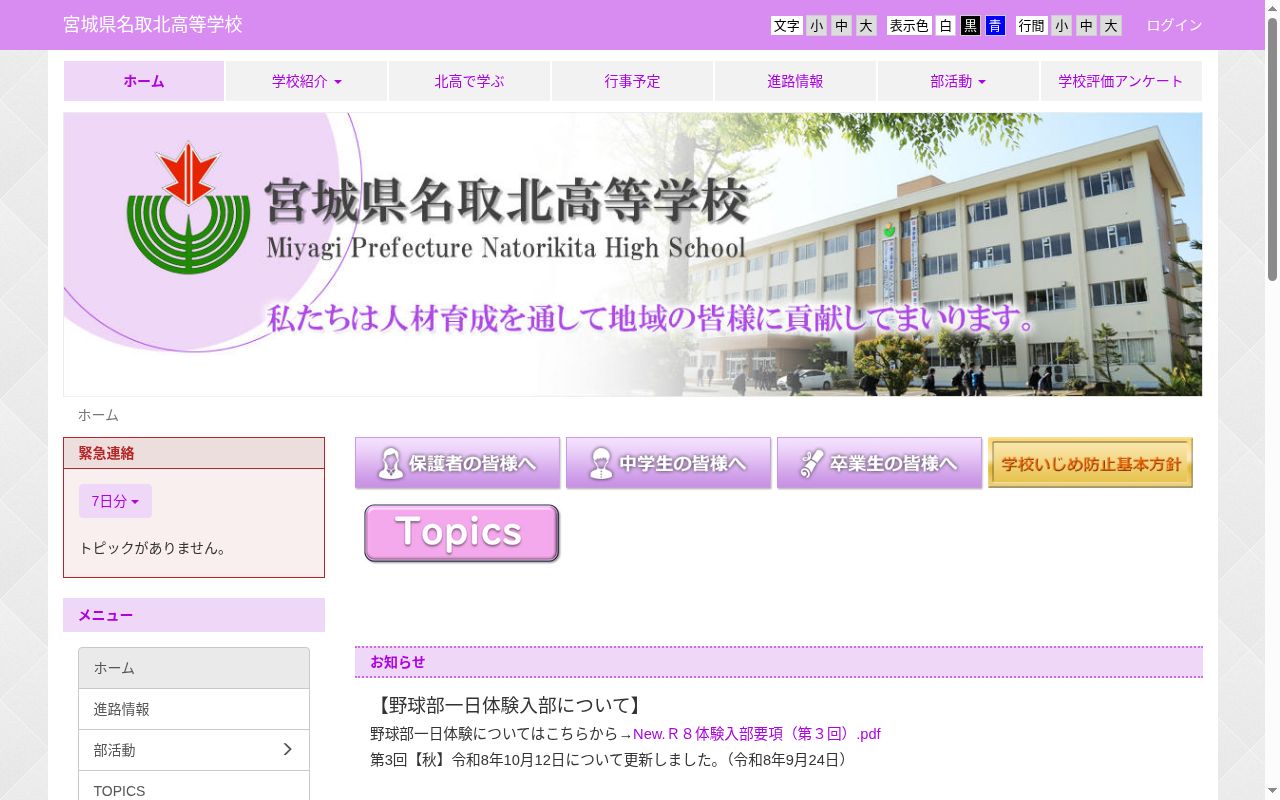This screenshot has width=1280, height=800.
Task: Click the 中学生の皆様へ banner button
Action: click(668, 463)
